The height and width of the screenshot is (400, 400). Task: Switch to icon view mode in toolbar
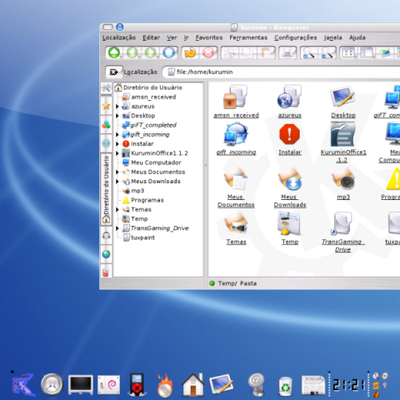pyautogui.click(x=349, y=53)
